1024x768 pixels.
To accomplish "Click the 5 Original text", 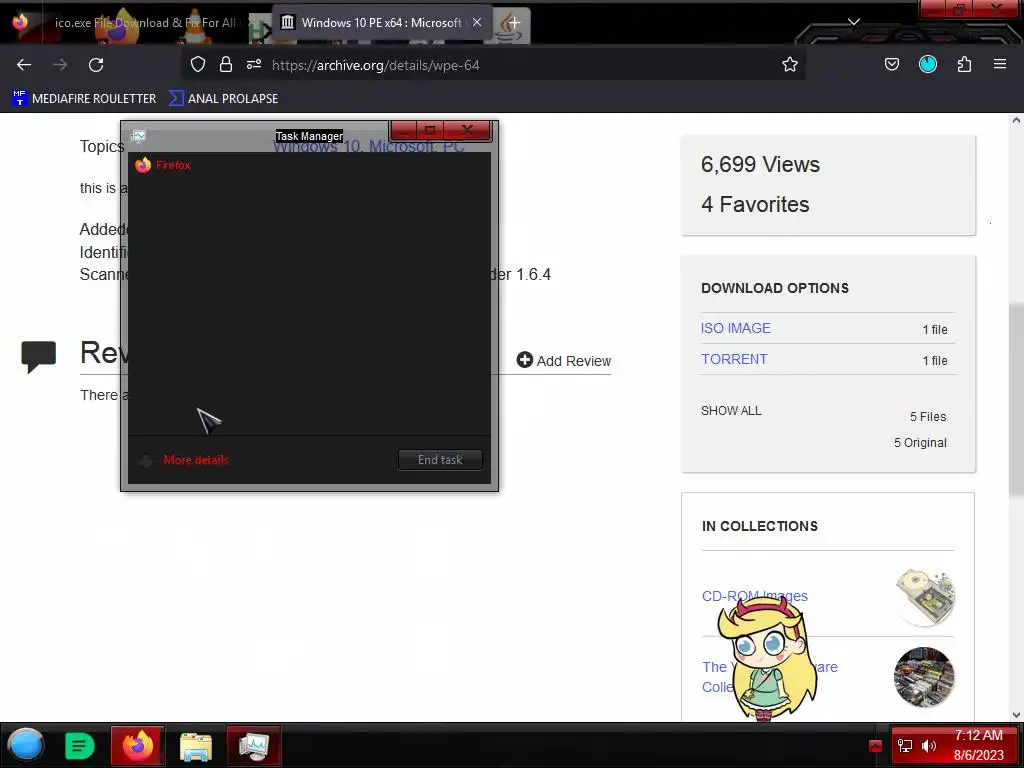I will pos(920,443).
